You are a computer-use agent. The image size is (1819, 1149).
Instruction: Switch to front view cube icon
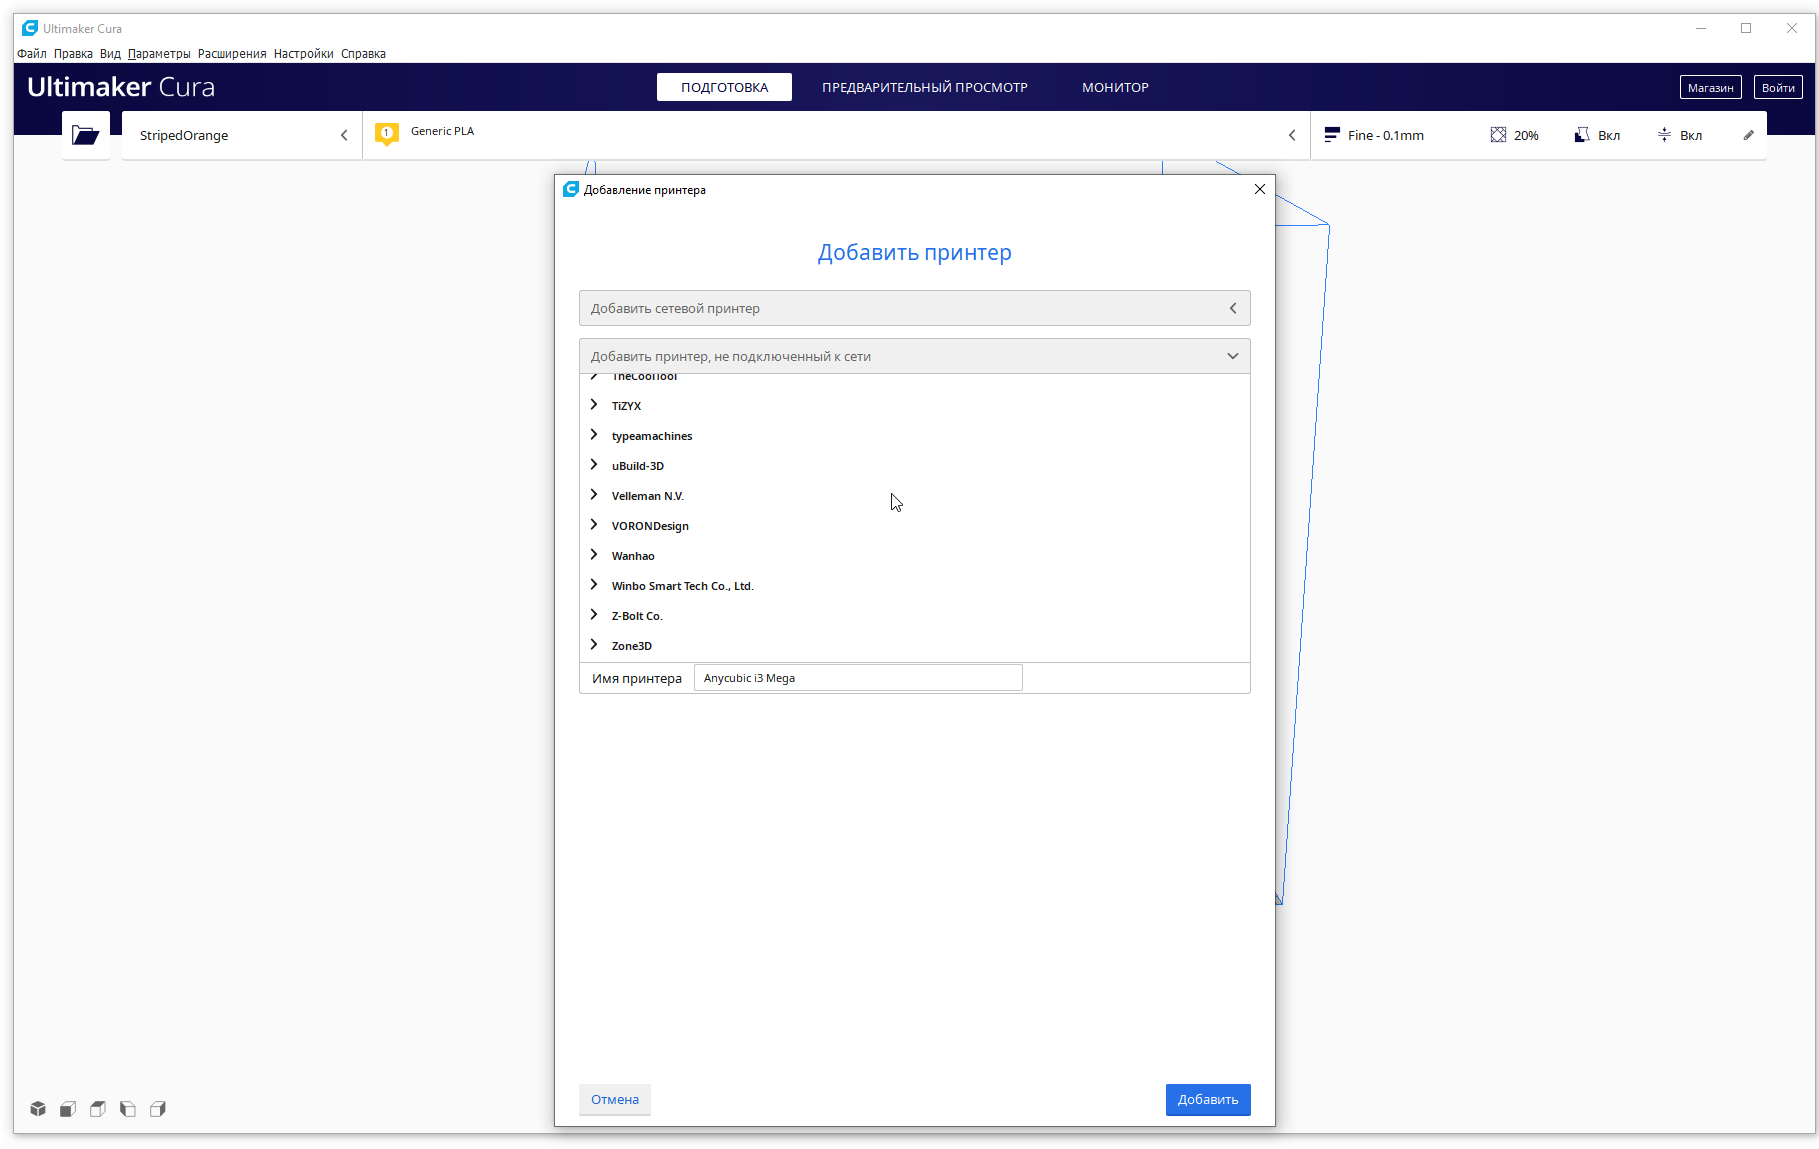pos(68,1109)
